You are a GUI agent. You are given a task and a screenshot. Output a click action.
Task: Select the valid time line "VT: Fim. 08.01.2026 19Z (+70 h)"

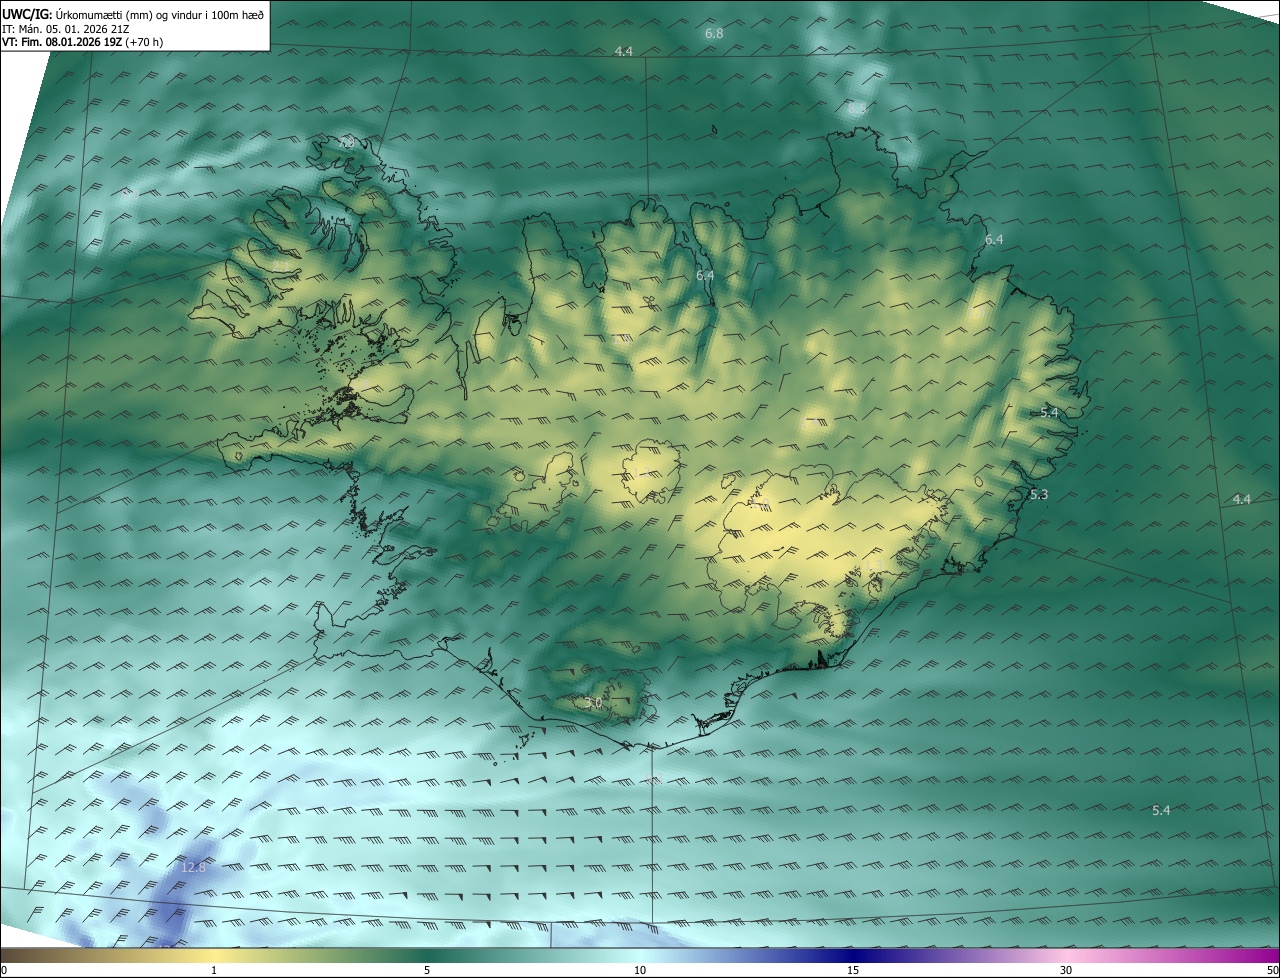click(82, 42)
